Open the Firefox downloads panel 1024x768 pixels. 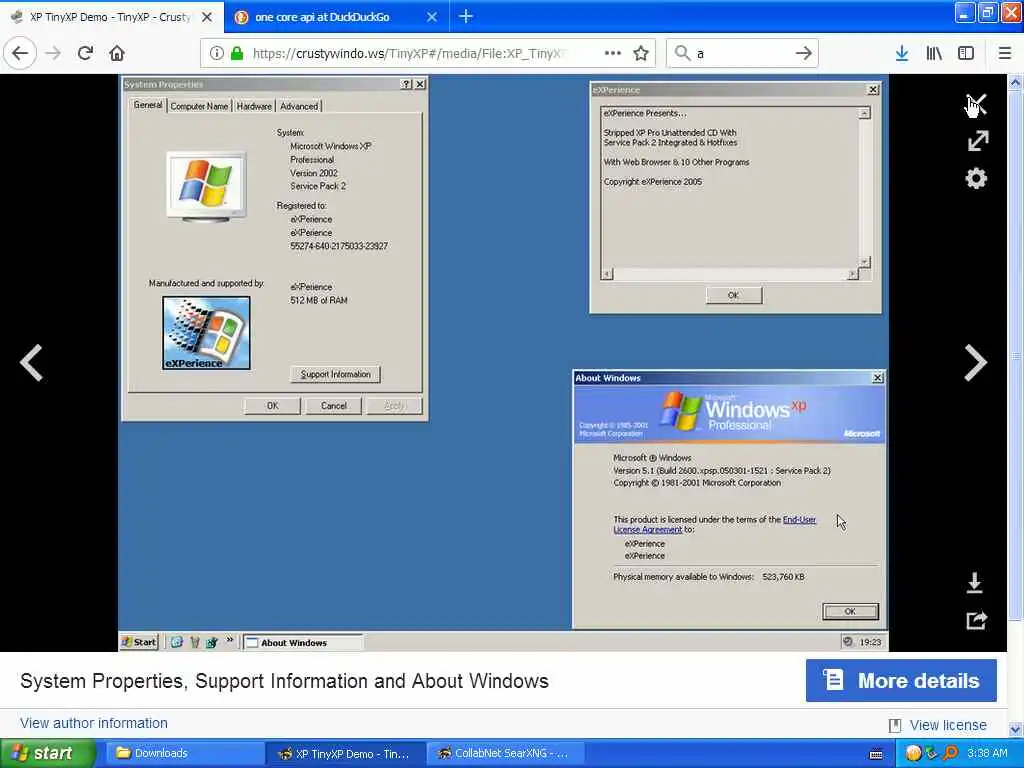[902, 53]
